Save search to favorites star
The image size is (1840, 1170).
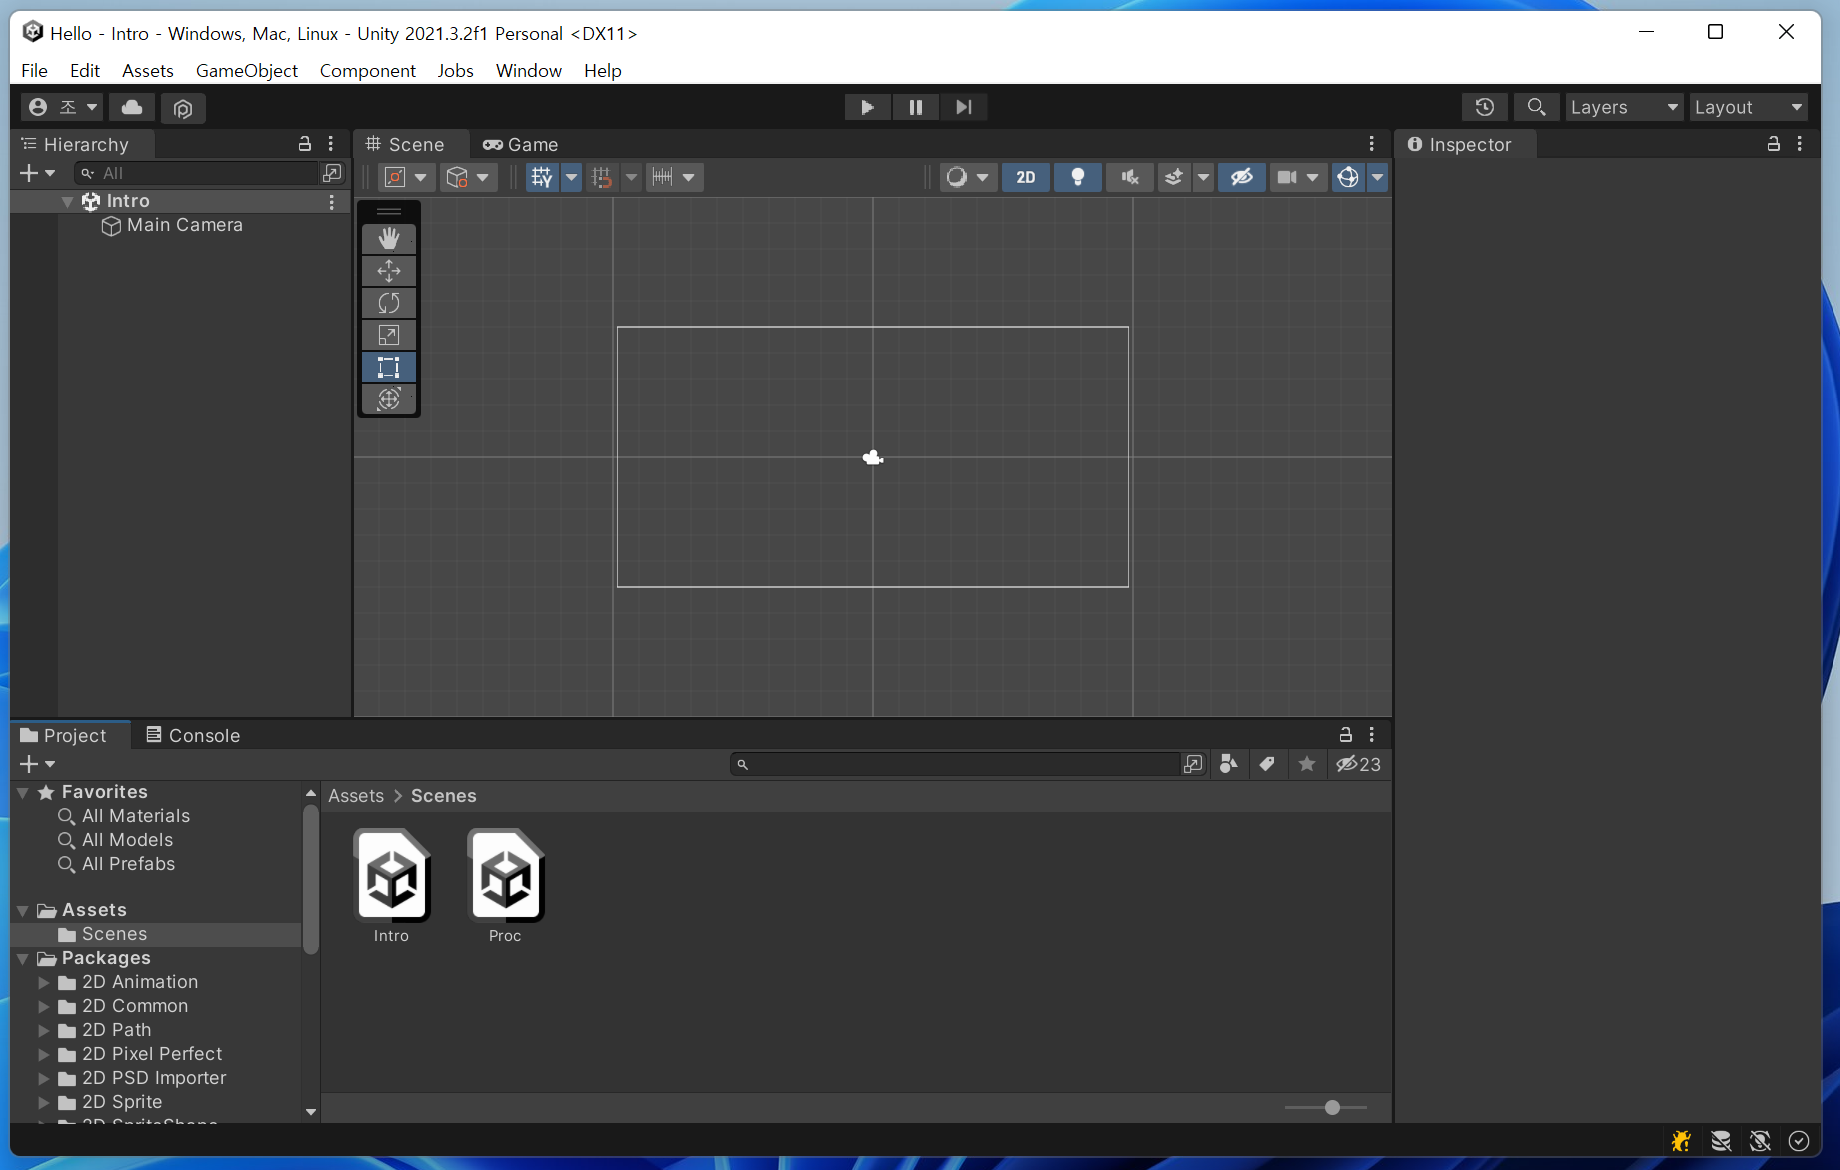[1307, 764]
